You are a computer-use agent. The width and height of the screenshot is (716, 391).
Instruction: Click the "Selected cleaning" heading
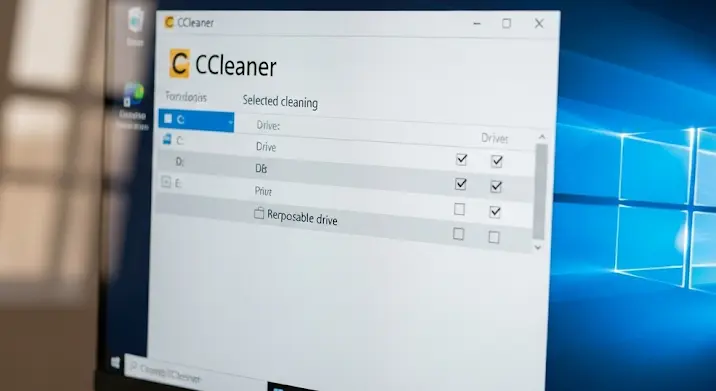click(x=280, y=101)
